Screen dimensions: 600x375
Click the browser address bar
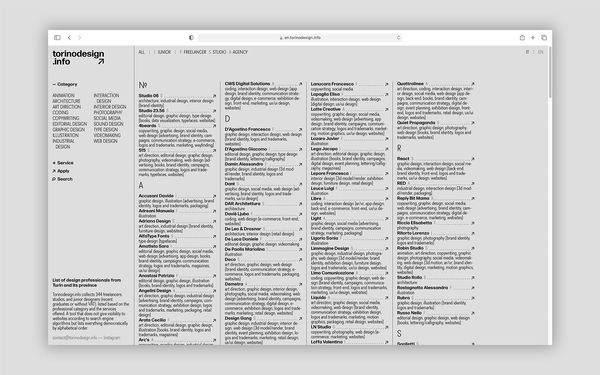(x=300, y=38)
